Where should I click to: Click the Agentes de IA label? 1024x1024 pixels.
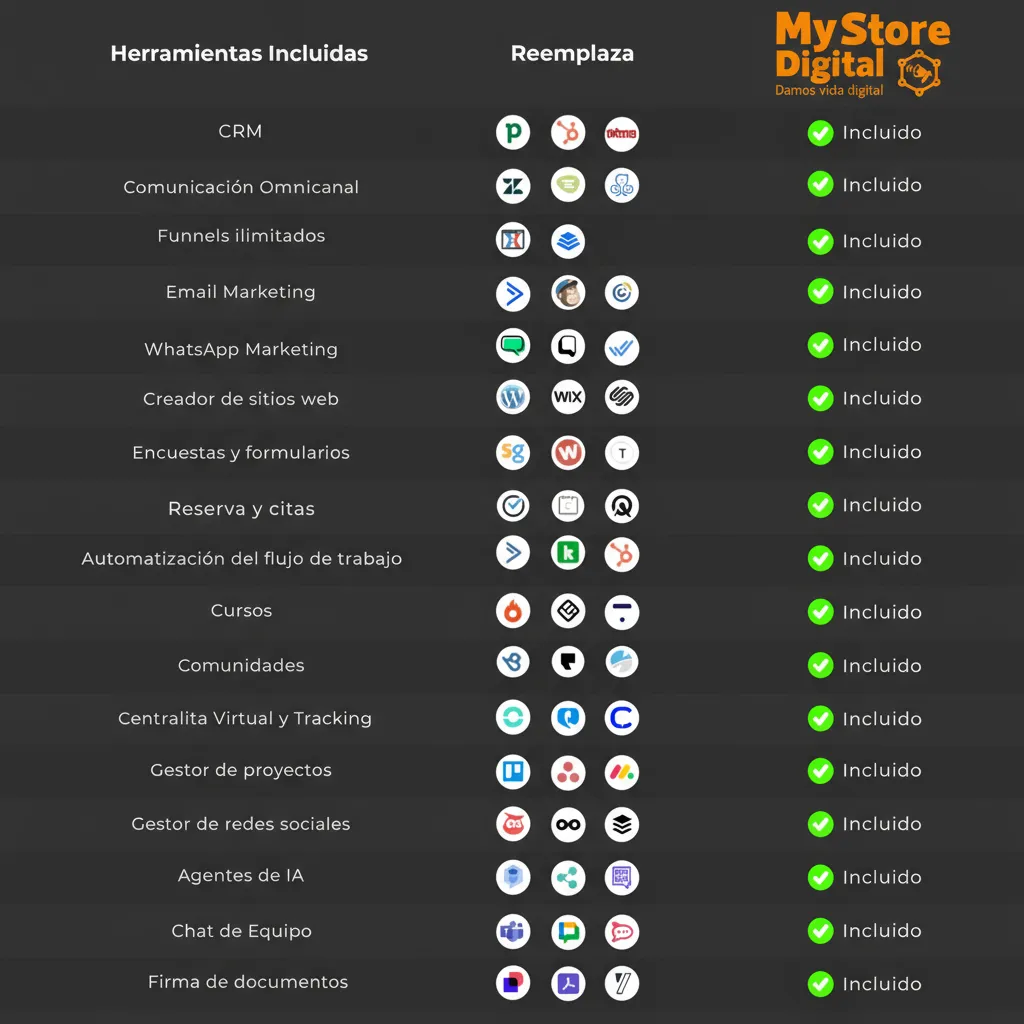[x=240, y=876]
